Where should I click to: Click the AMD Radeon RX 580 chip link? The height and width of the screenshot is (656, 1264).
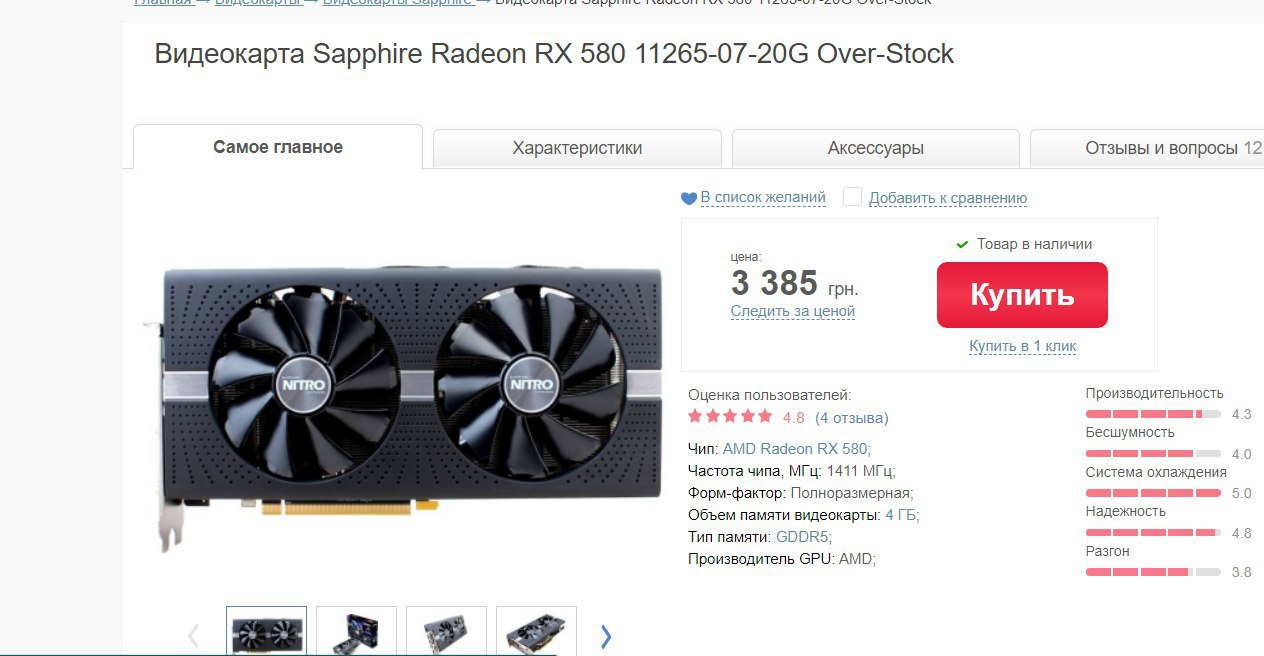tap(796, 449)
